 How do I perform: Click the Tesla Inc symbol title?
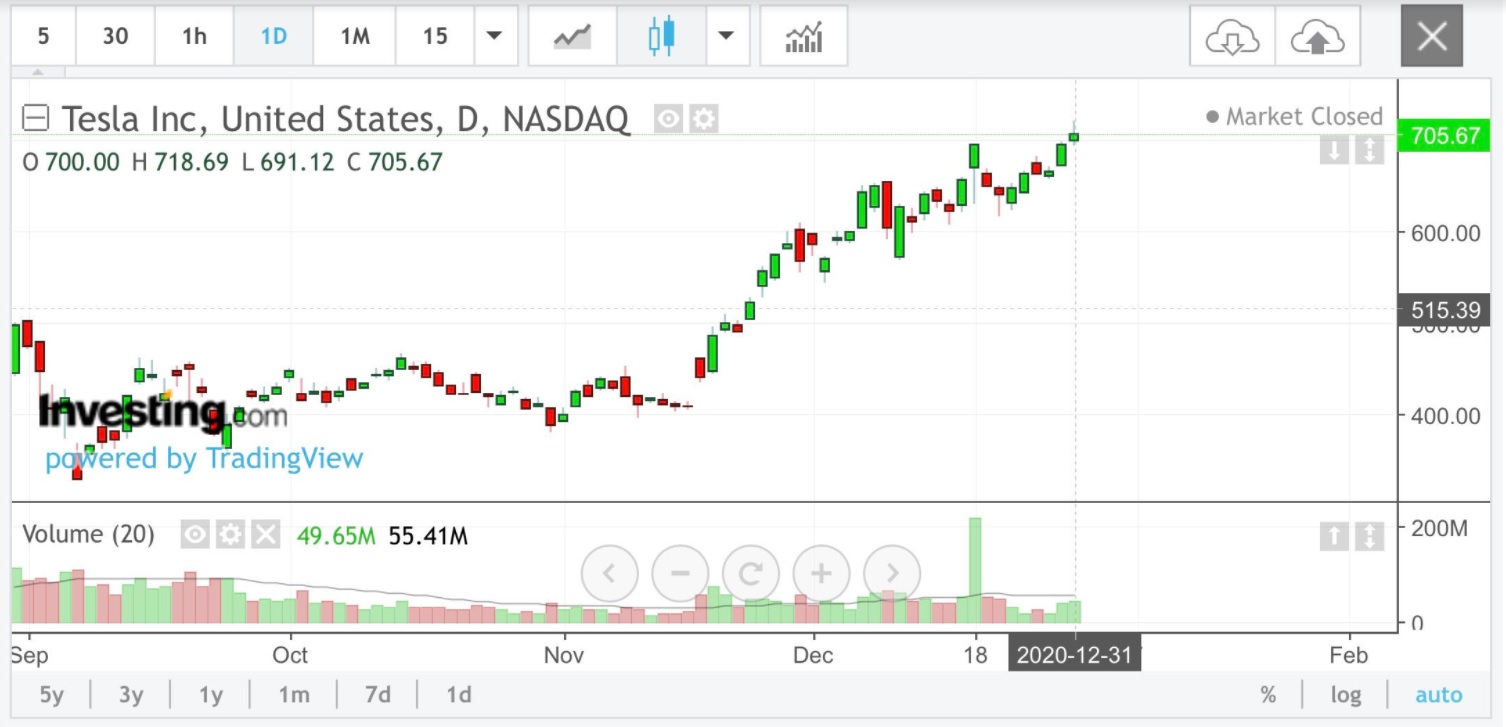coord(346,119)
